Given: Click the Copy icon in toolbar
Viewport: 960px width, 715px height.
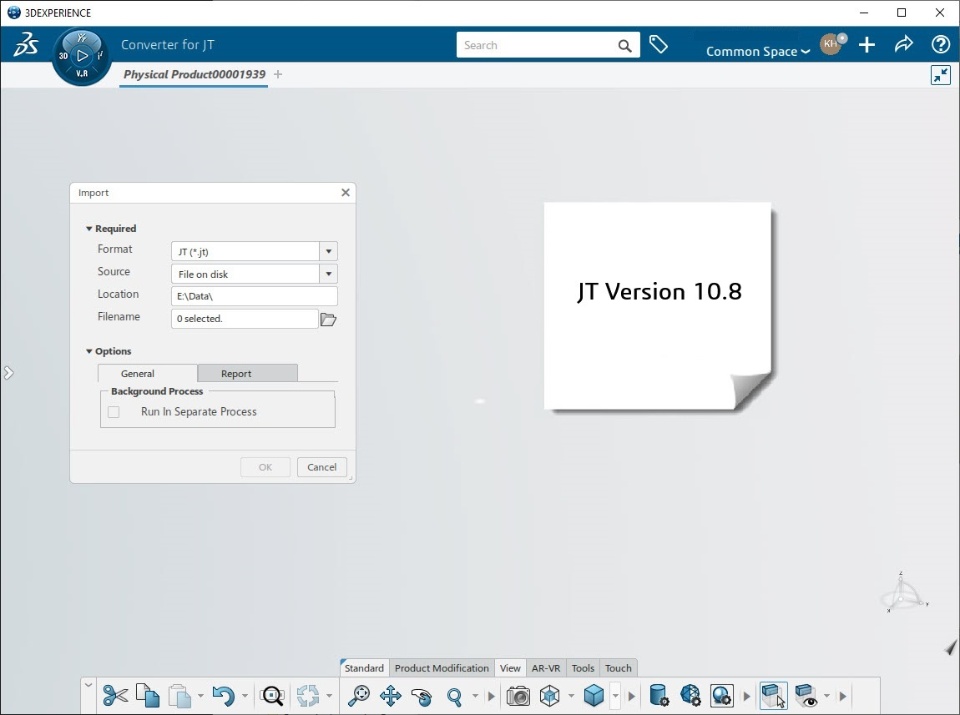Looking at the screenshot, I should tap(148, 695).
